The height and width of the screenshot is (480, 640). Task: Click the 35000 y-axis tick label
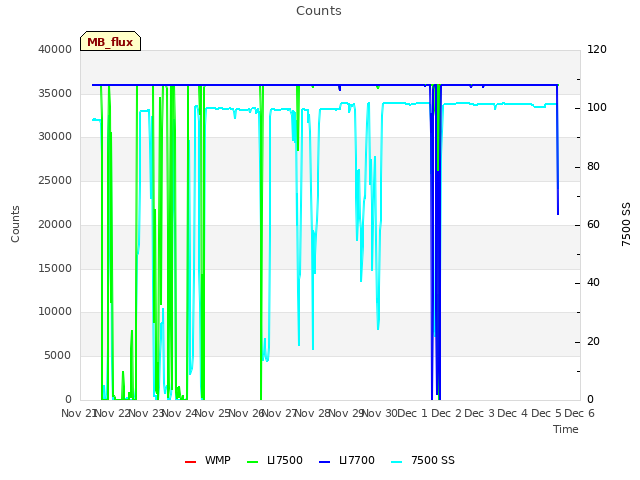55,93
